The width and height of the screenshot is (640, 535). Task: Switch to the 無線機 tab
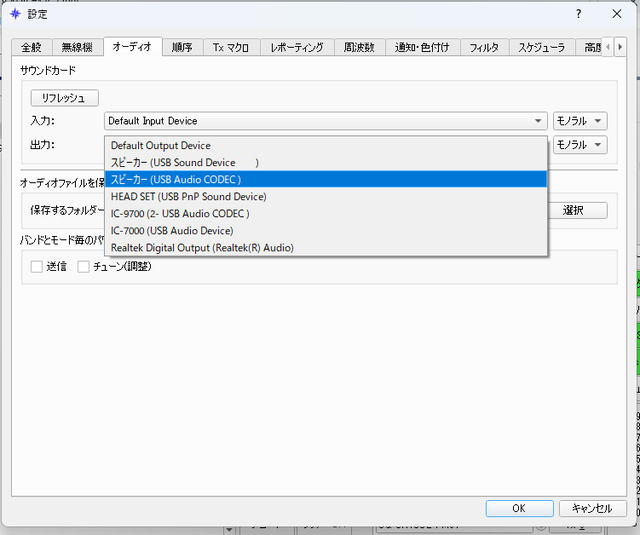[x=77, y=47]
